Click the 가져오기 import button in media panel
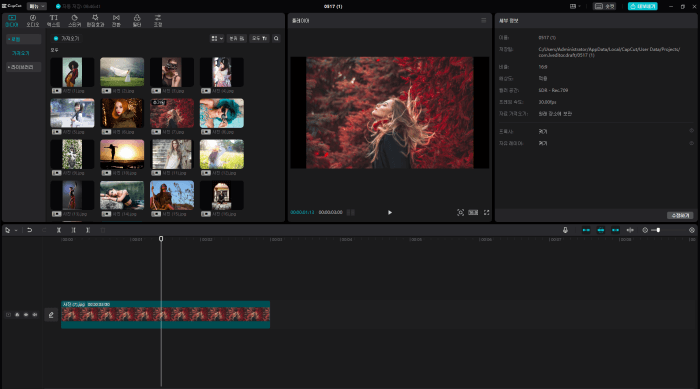700x389 pixels. (x=66, y=38)
